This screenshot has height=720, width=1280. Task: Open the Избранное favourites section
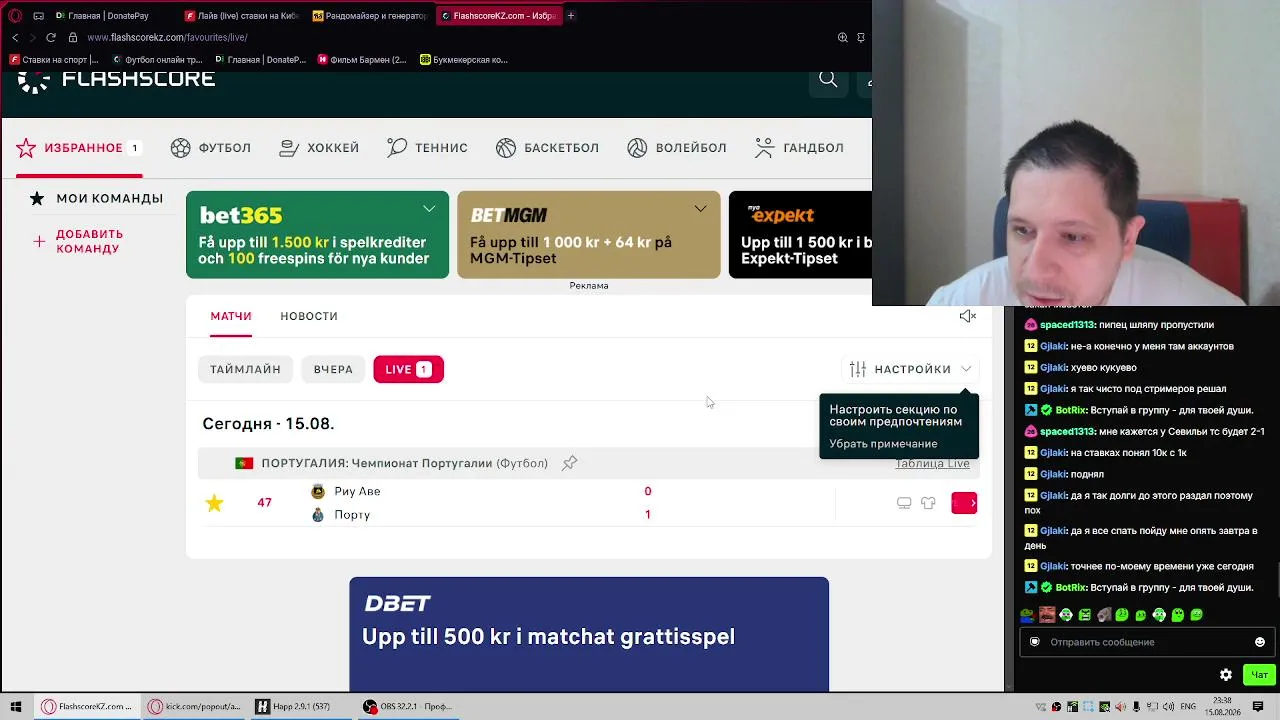(x=78, y=148)
